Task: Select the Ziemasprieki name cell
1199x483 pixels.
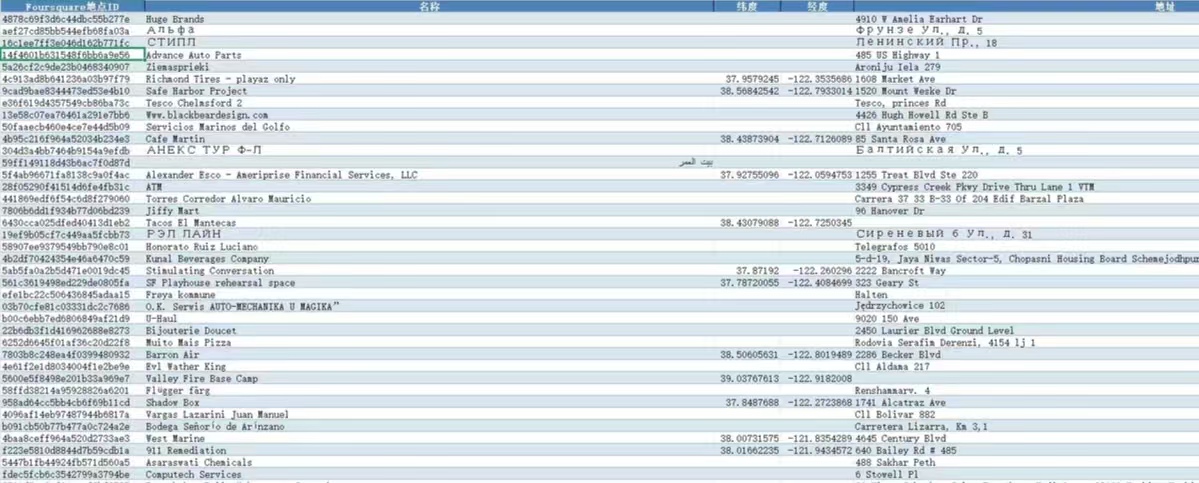Action: [x=428, y=67]
